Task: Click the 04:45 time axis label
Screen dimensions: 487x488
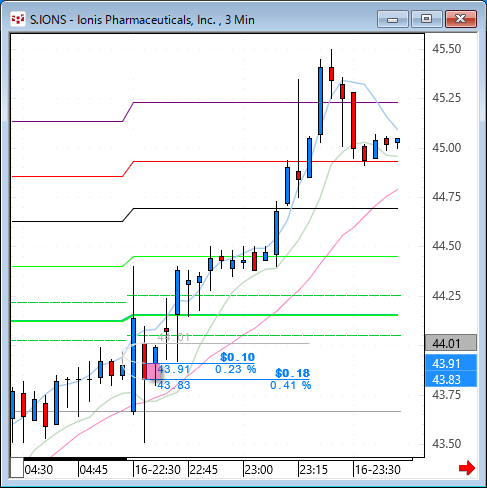Action: tap(94, 470)
